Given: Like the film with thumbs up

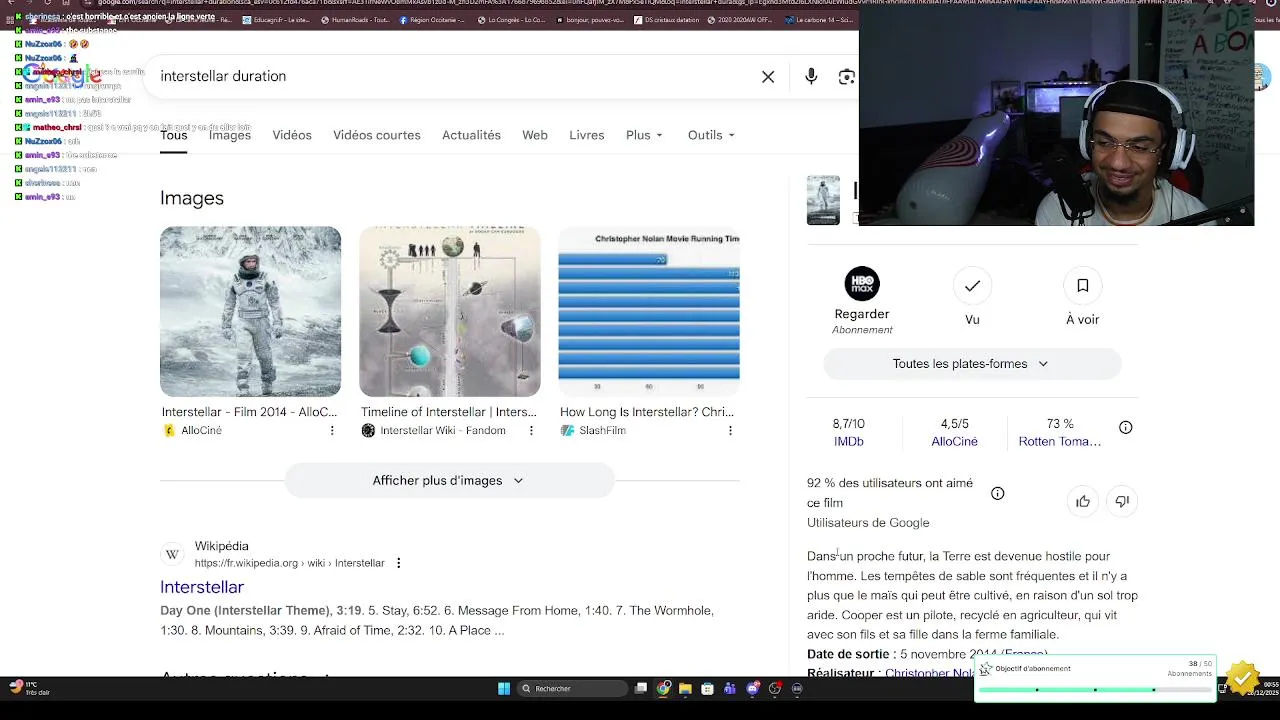Looking at the screenshot, I should [x=1083, y=502].
